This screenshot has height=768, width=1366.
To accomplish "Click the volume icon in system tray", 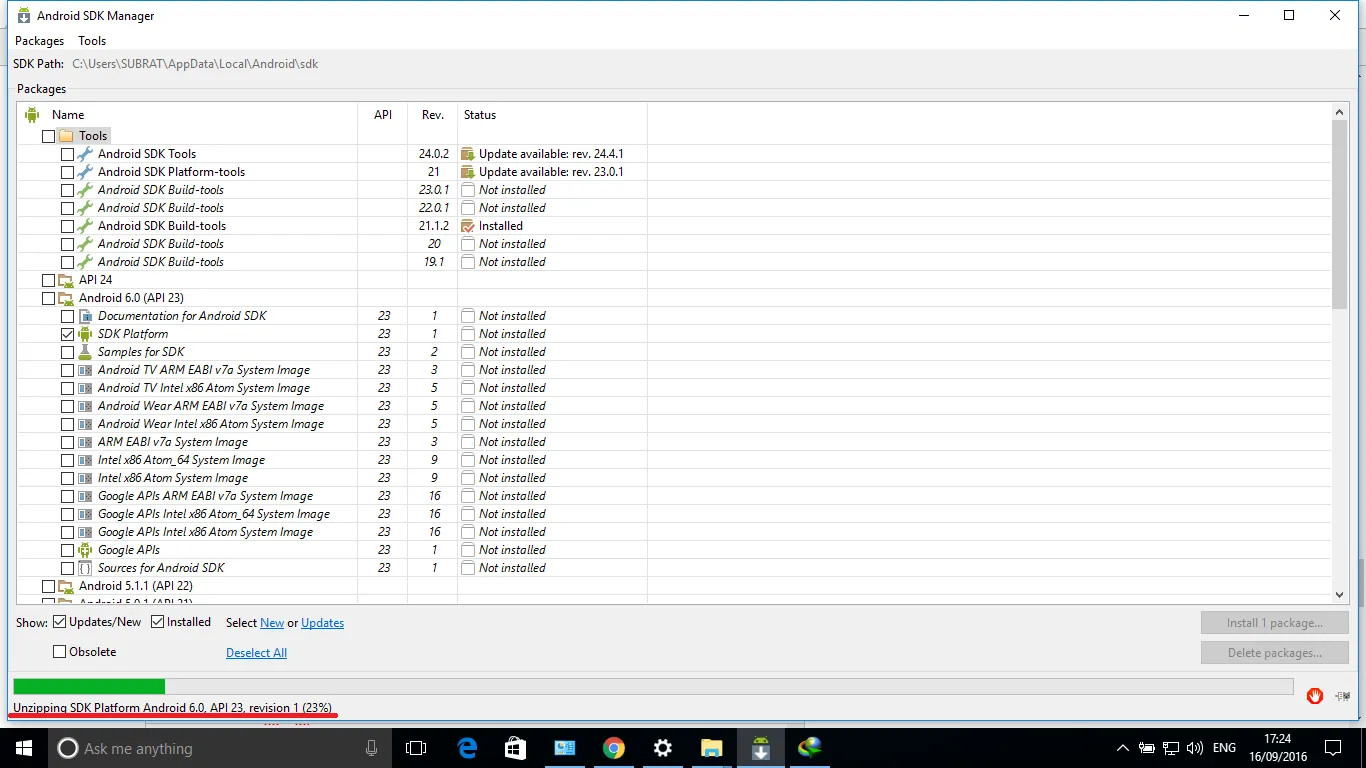I will 1195,748.
